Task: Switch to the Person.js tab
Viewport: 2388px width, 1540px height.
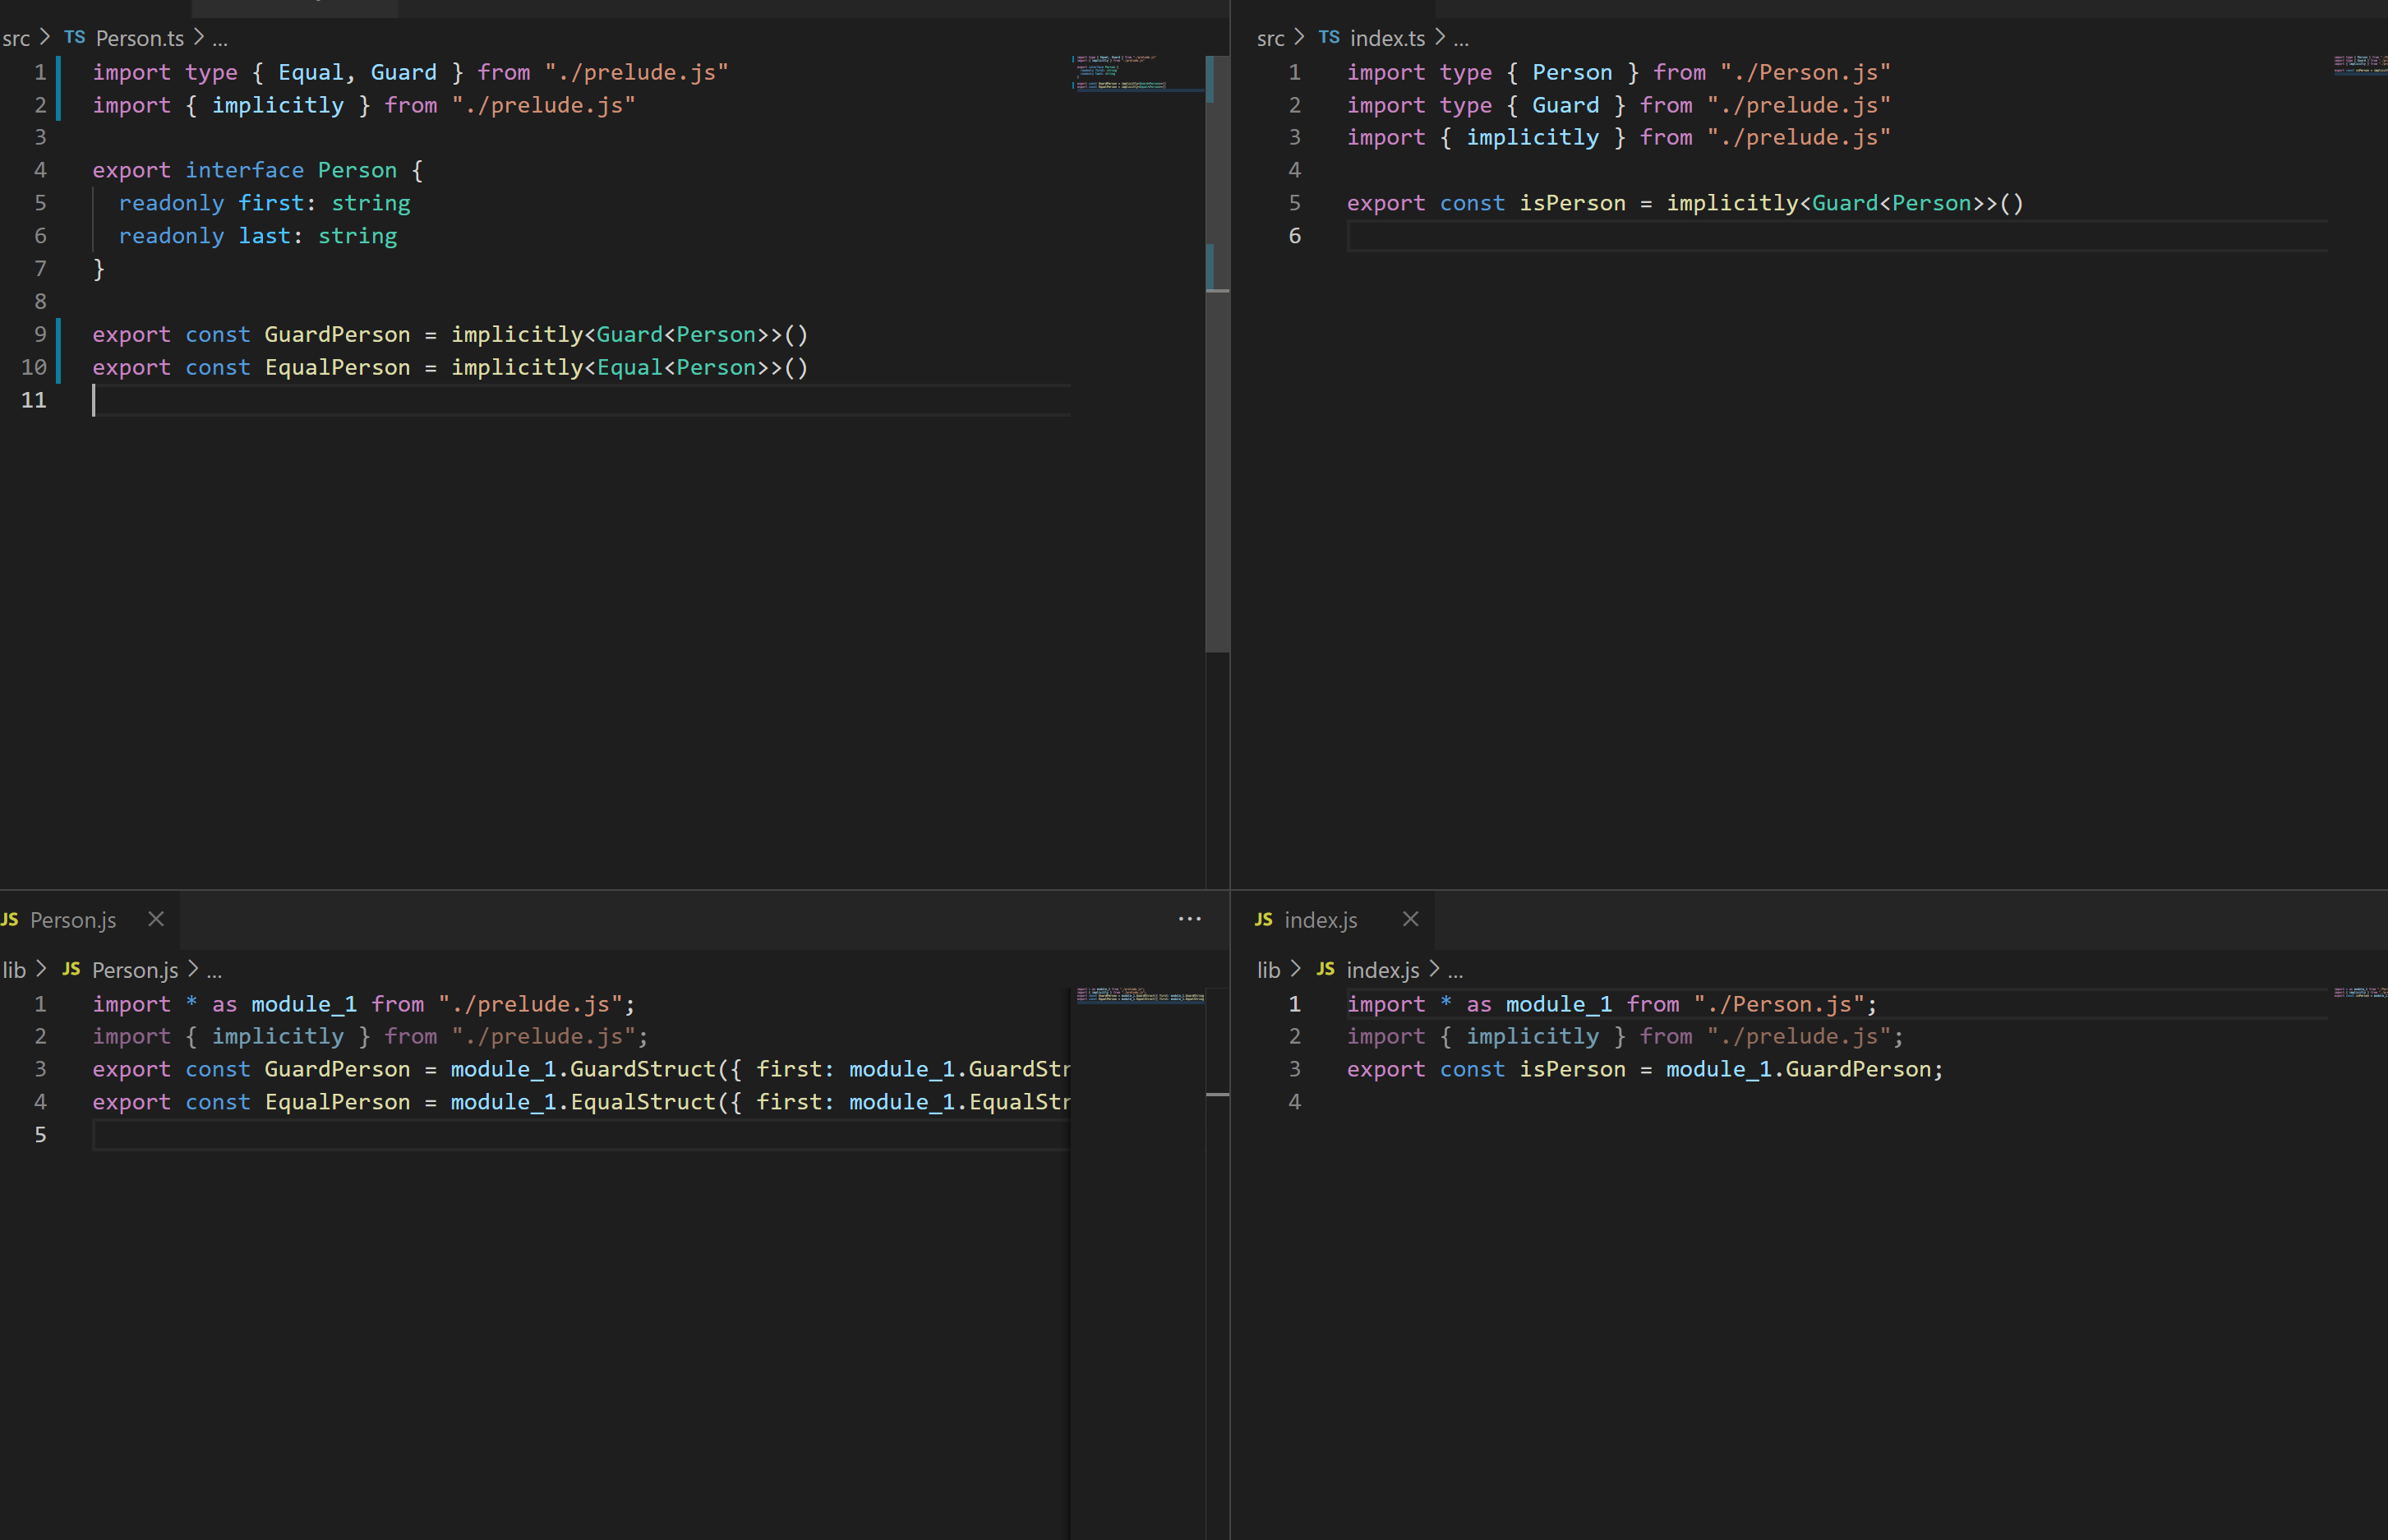Action: click(73, 919)
